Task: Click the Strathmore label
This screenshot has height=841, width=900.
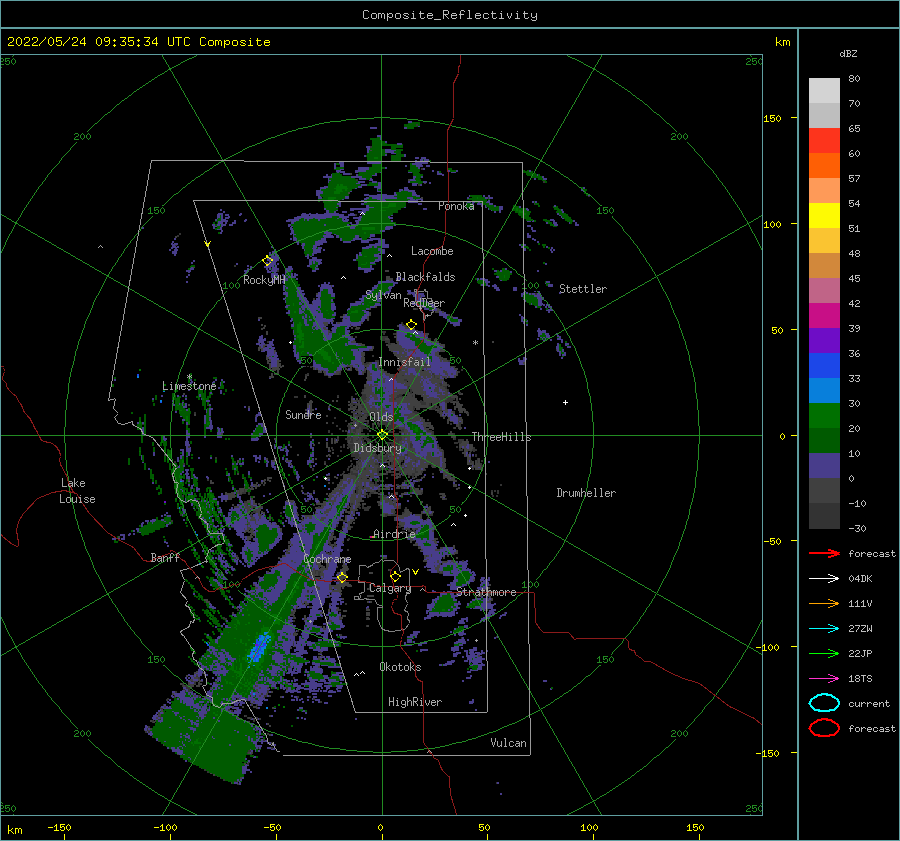Action: point(486,592)
